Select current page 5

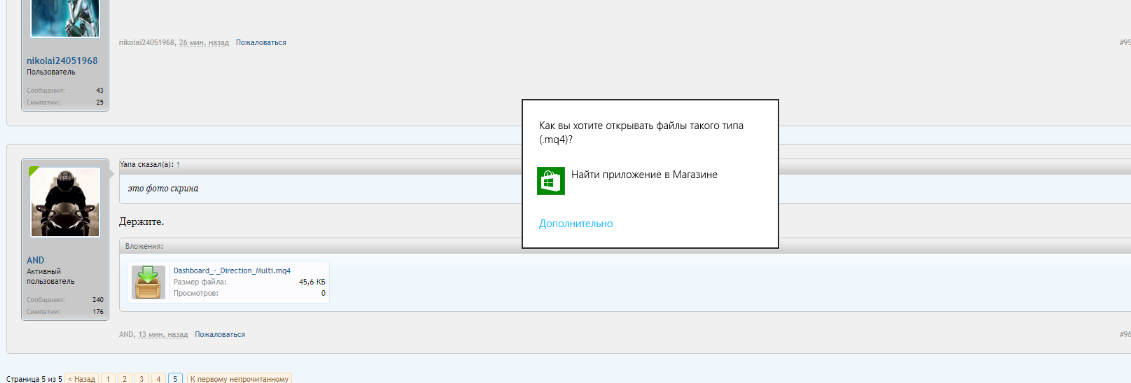175,379
